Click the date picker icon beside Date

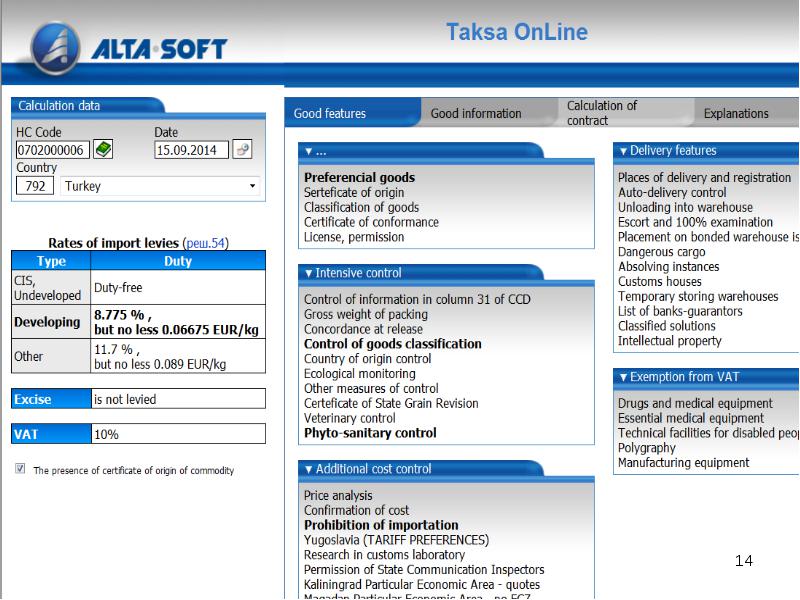[x=242, y=149]
